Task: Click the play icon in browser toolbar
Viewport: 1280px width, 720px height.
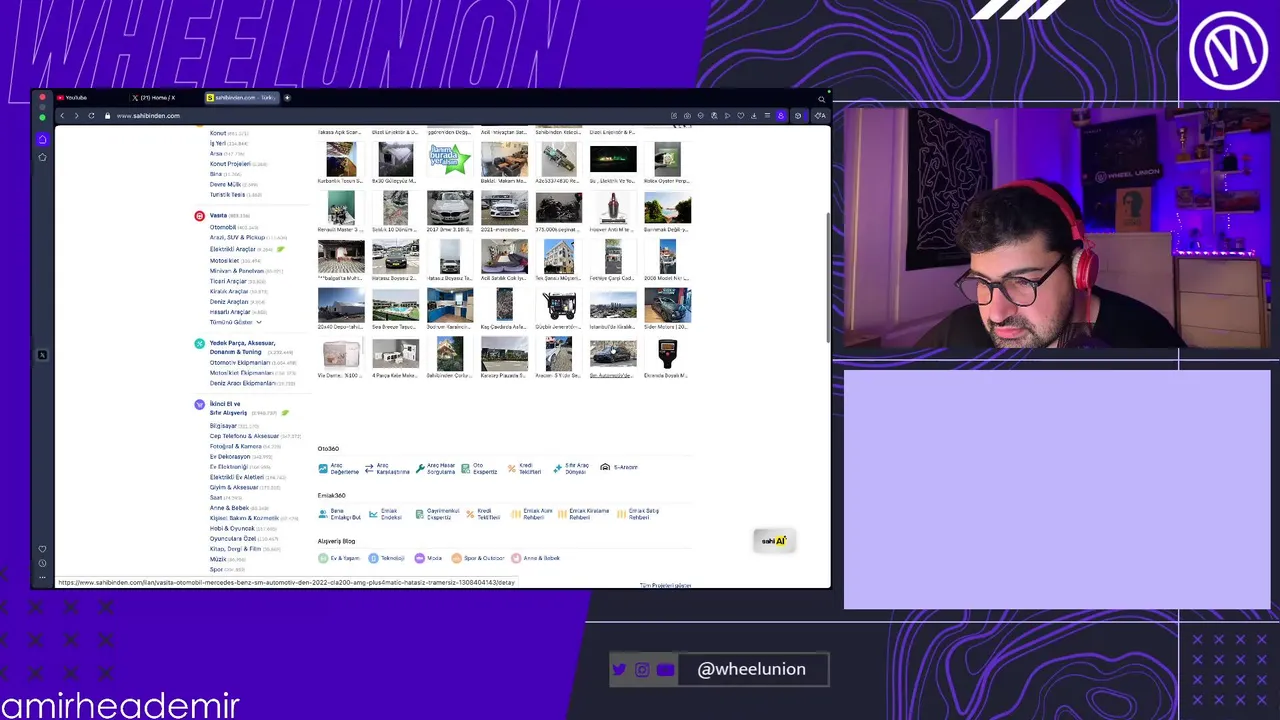Action: coord(727,116)
